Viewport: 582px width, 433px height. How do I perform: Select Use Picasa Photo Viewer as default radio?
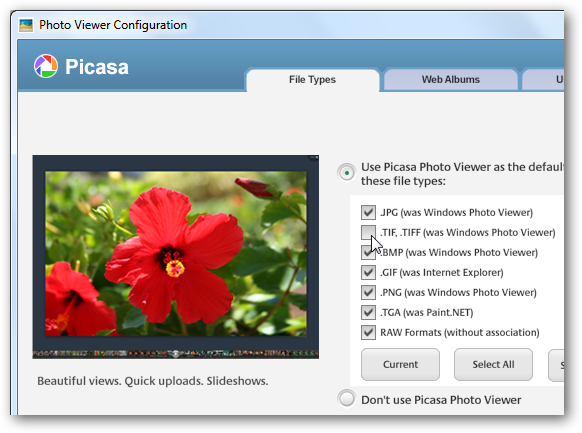(x=347, y=173)
